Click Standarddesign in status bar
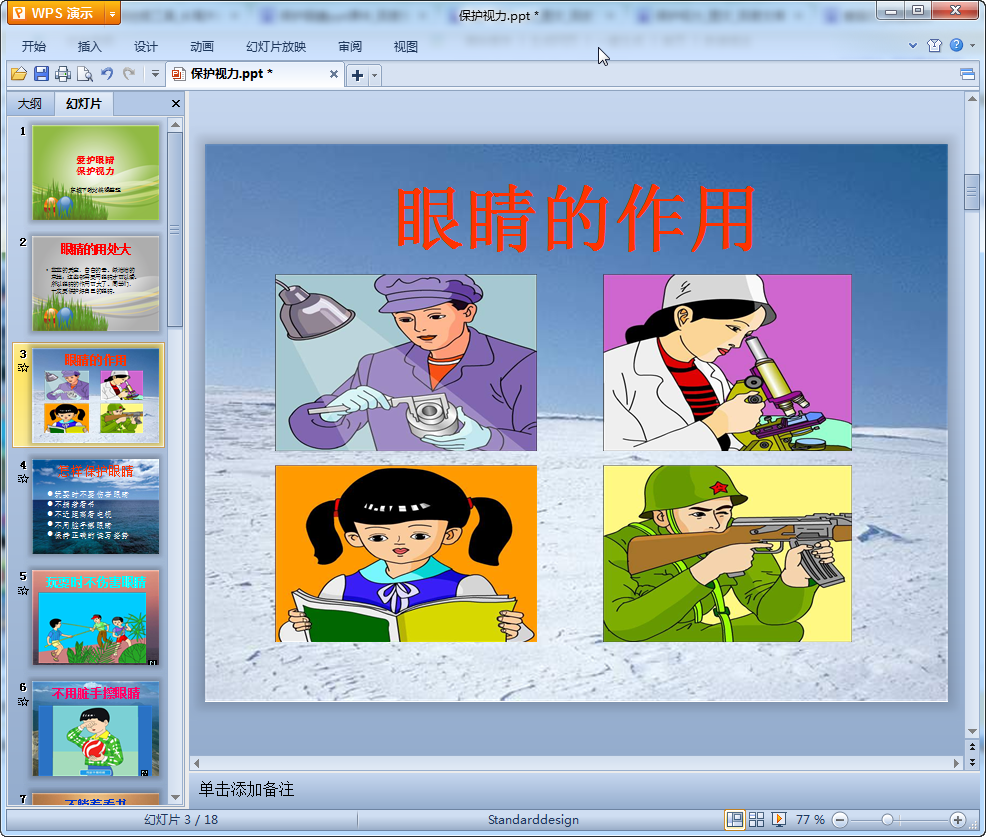The width and height of the screenshot is (986, 837). pyautogui.click(x=533, y=819)
